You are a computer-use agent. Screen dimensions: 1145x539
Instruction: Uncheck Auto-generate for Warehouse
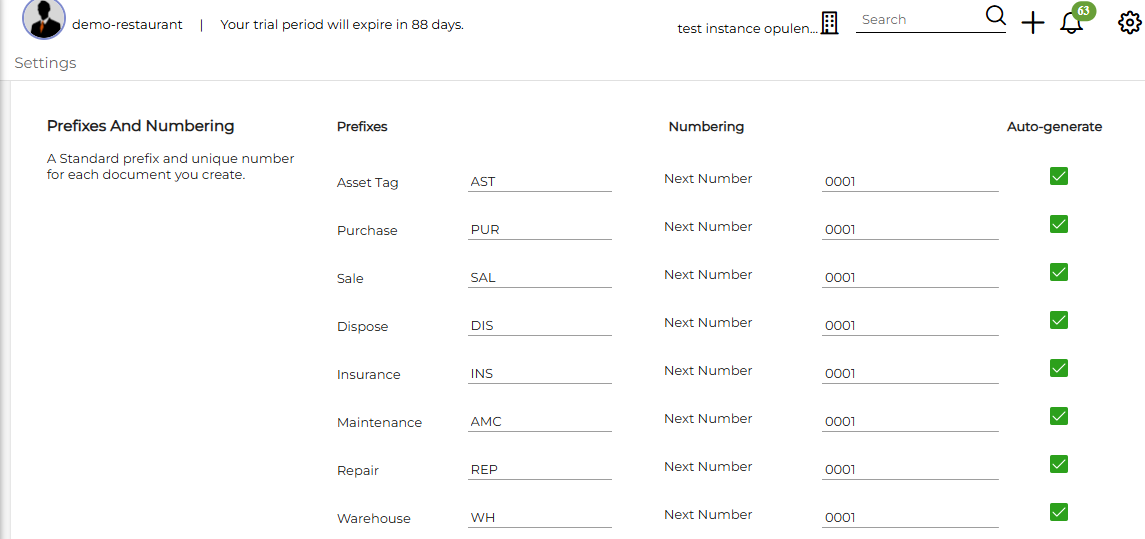(1058, 512)
